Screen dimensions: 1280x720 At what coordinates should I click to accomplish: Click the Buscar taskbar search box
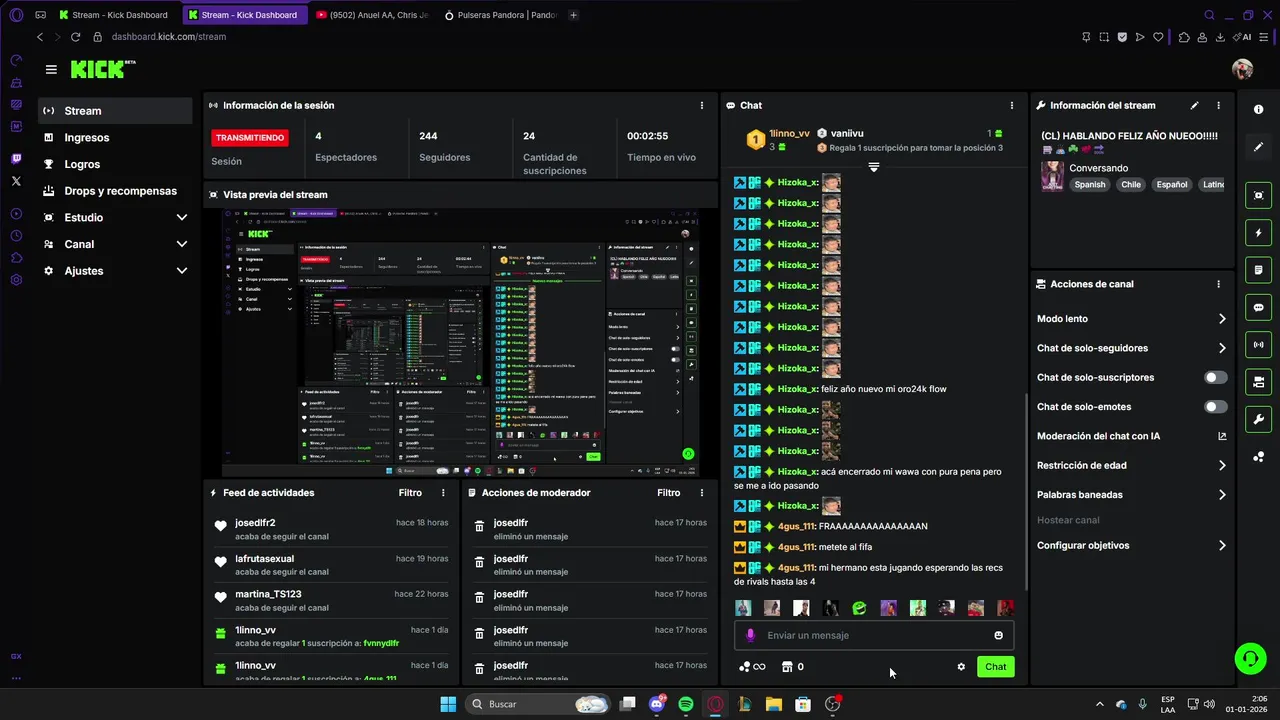(538, 704)
